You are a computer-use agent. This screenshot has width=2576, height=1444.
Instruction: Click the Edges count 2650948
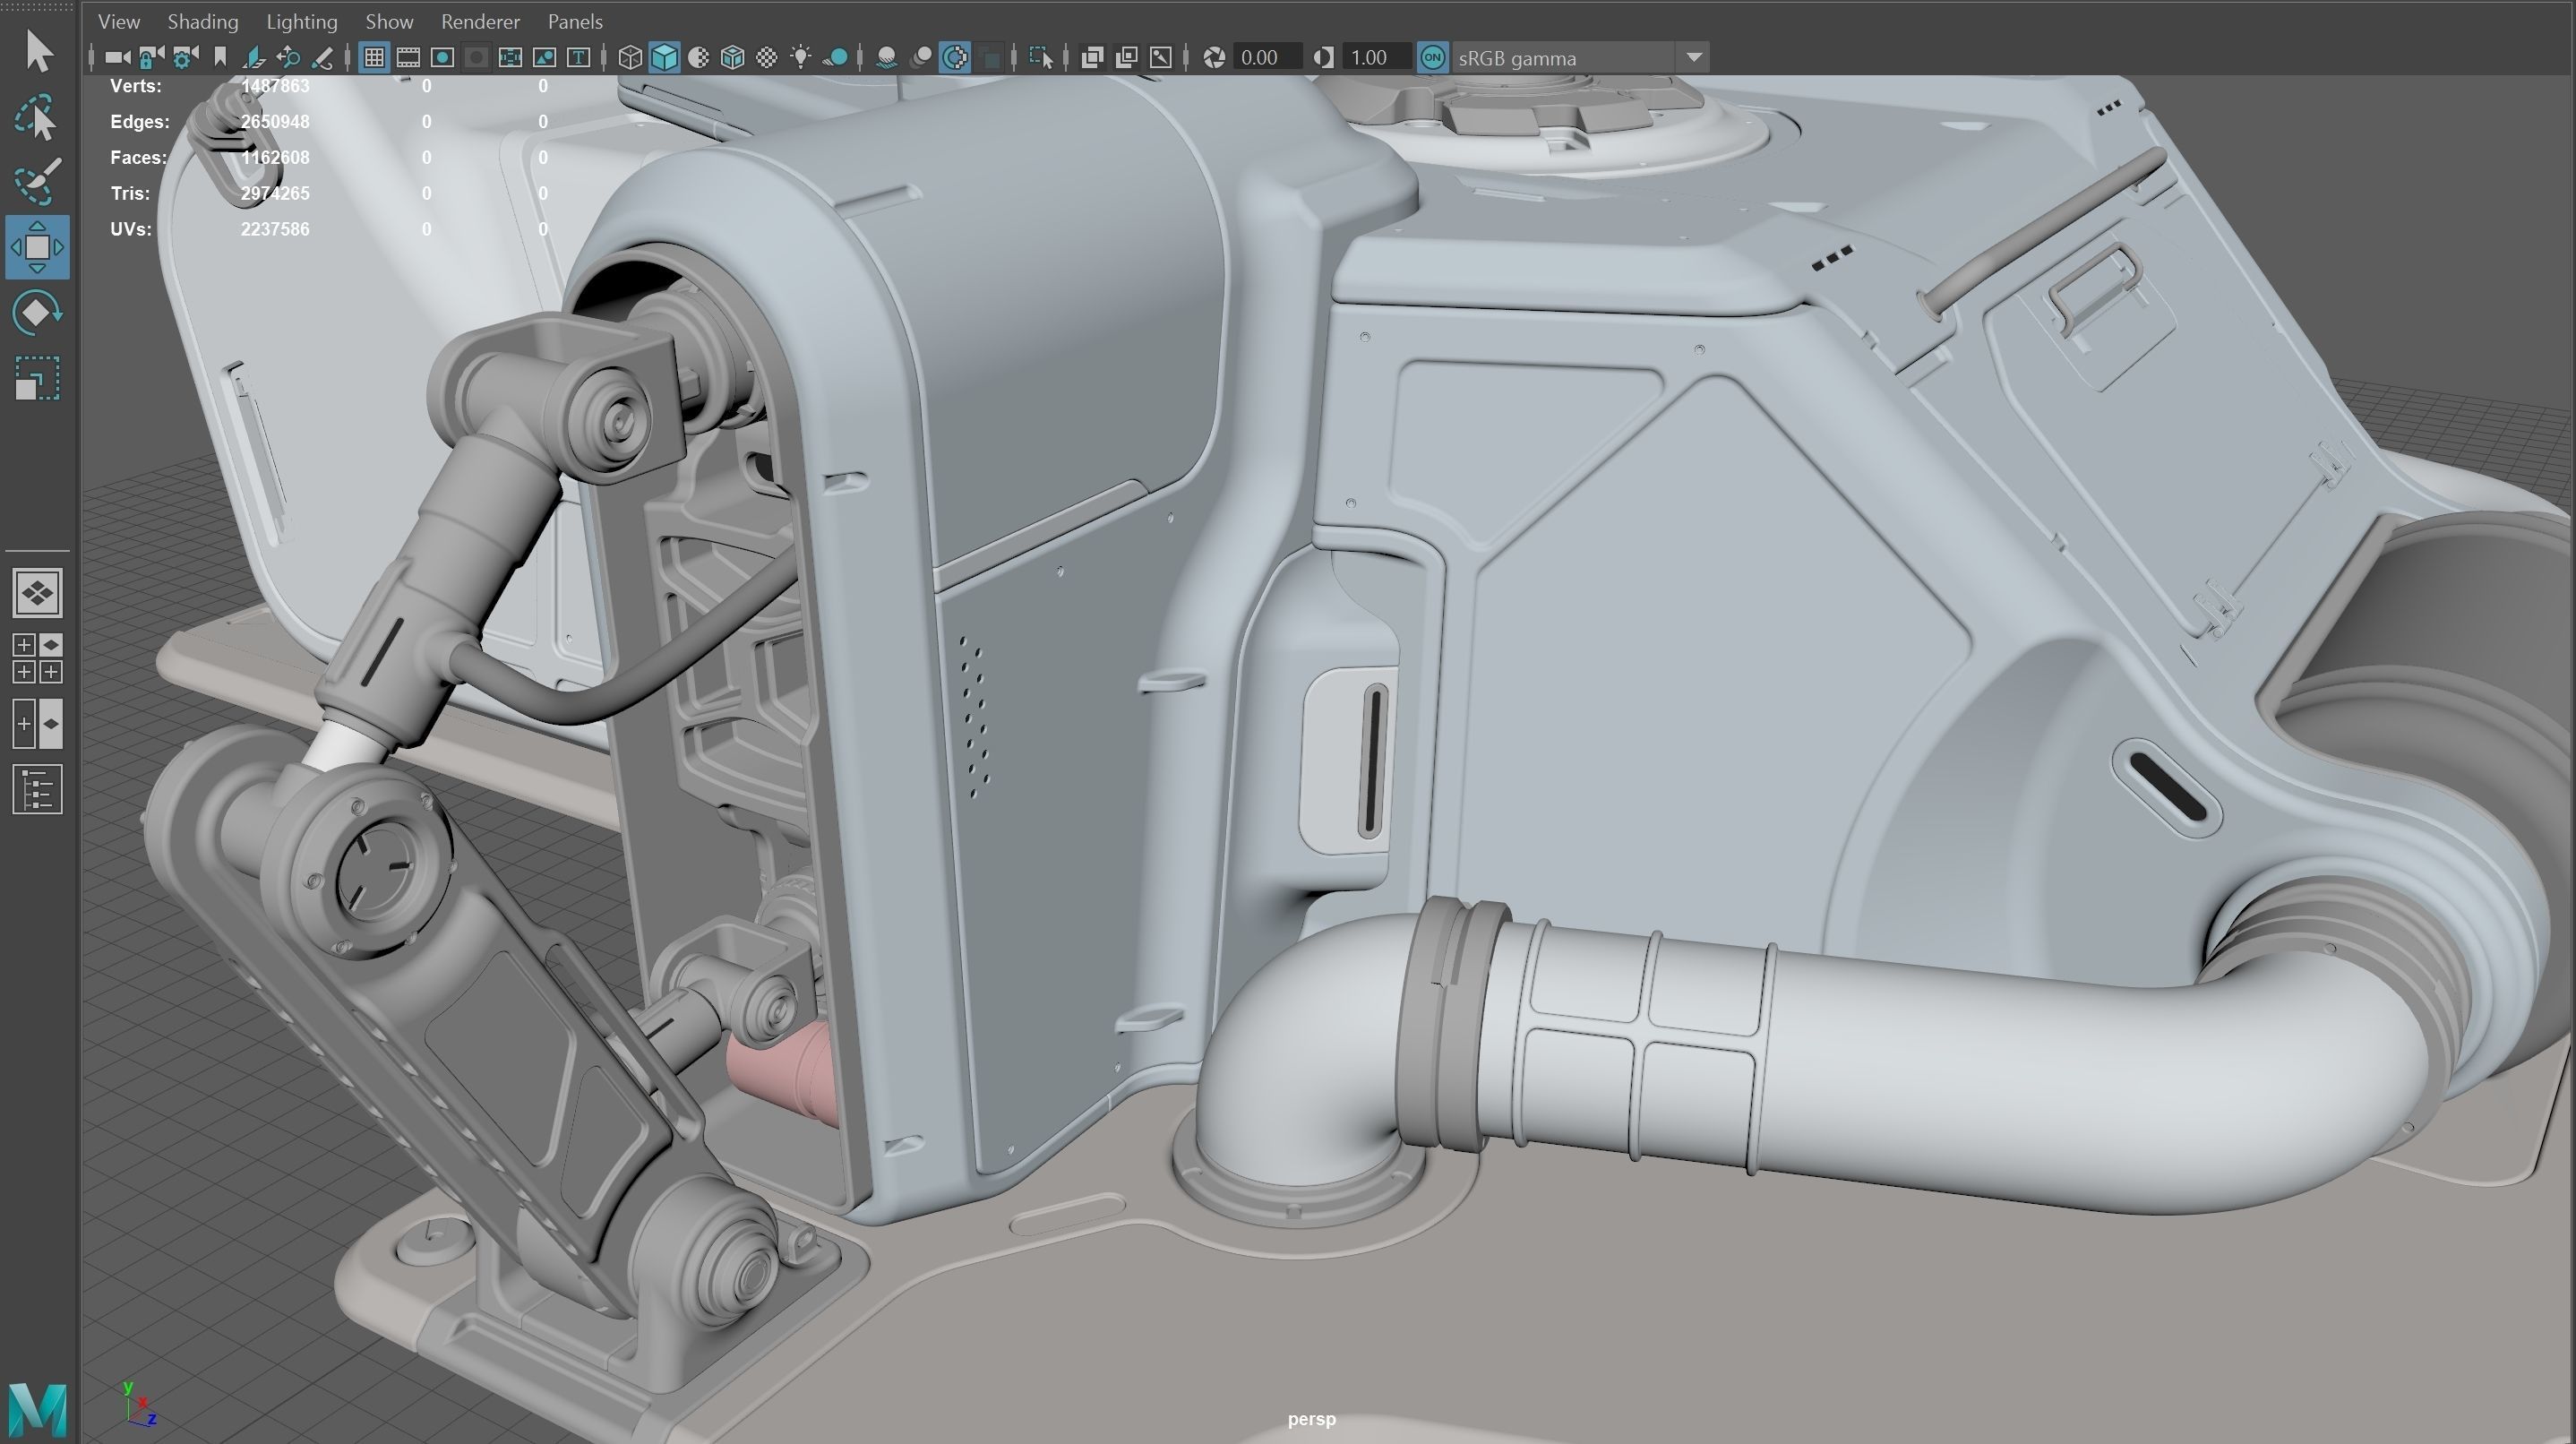[x=275, y=122]
